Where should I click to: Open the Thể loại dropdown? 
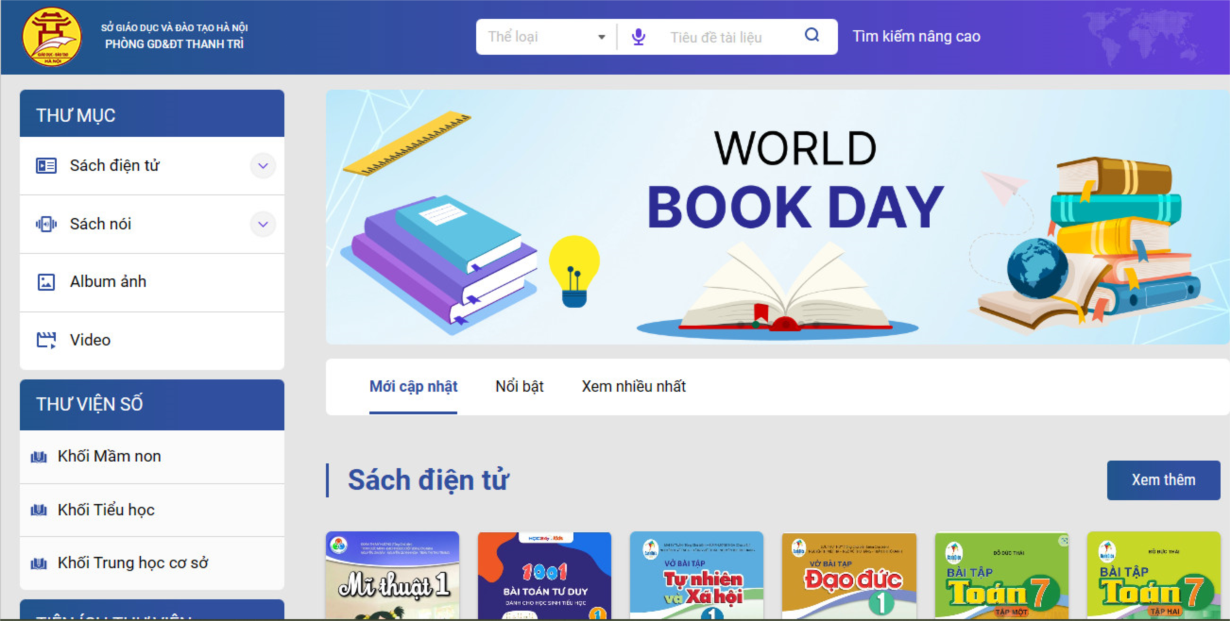click(546, 37)
